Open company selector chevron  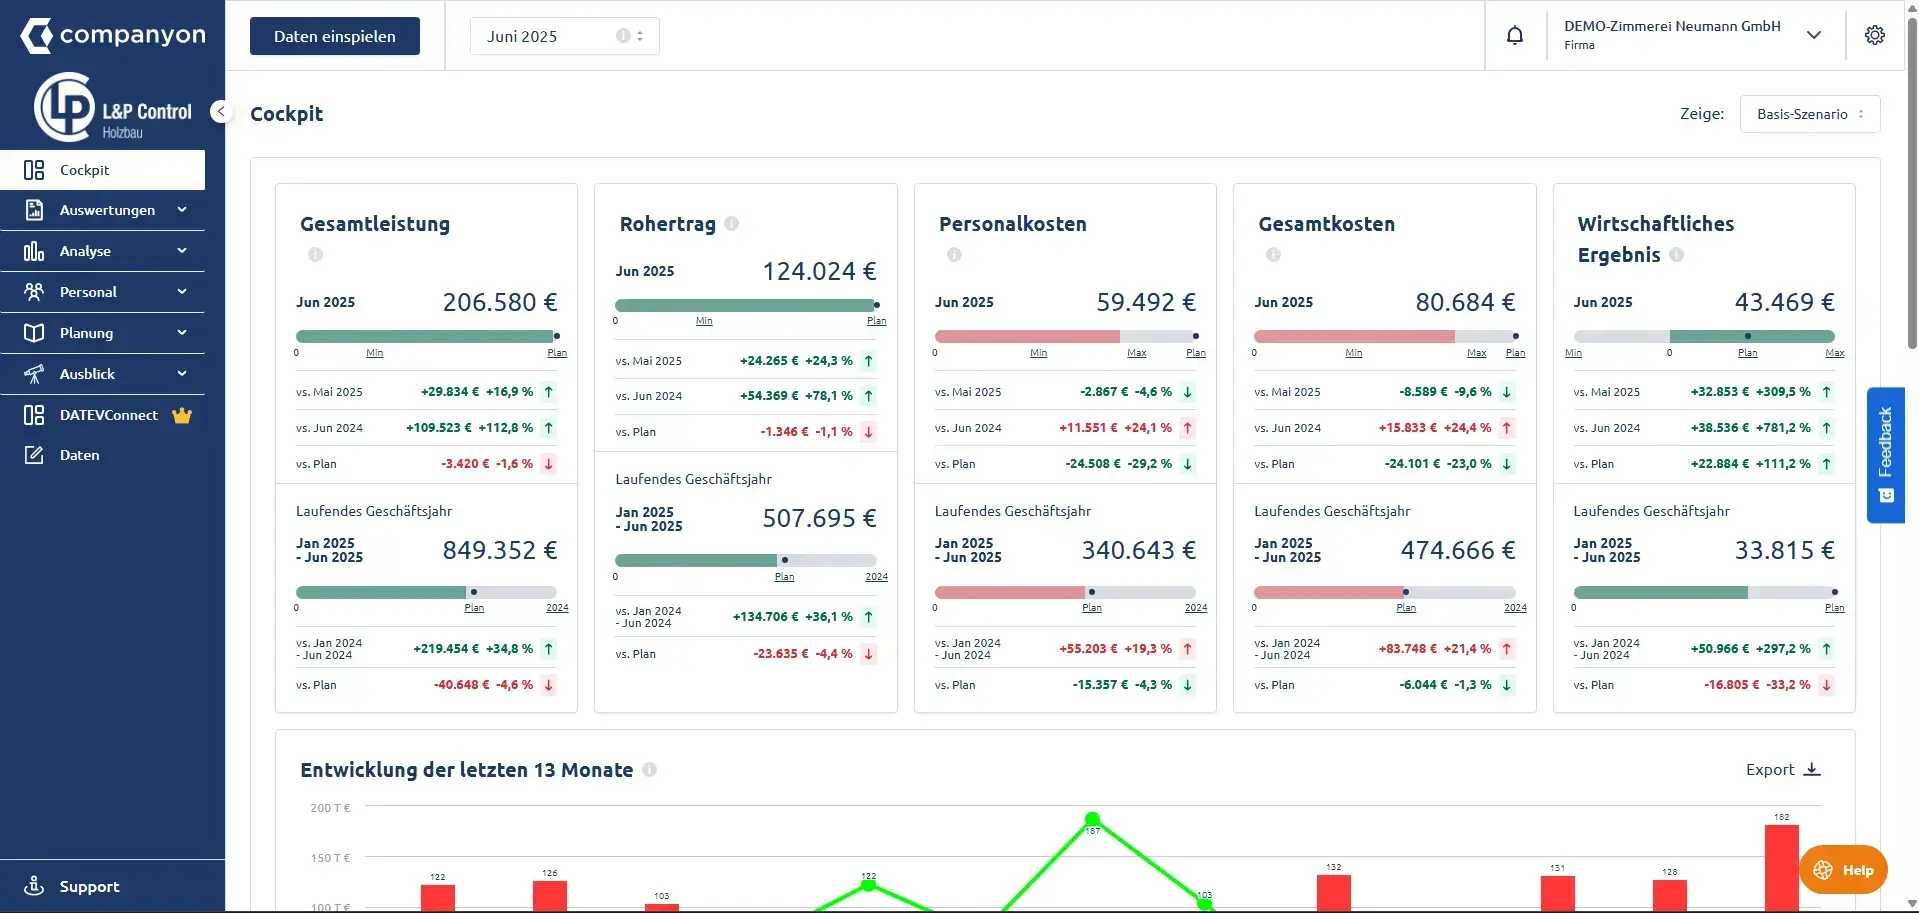(x=1814, y=35)
